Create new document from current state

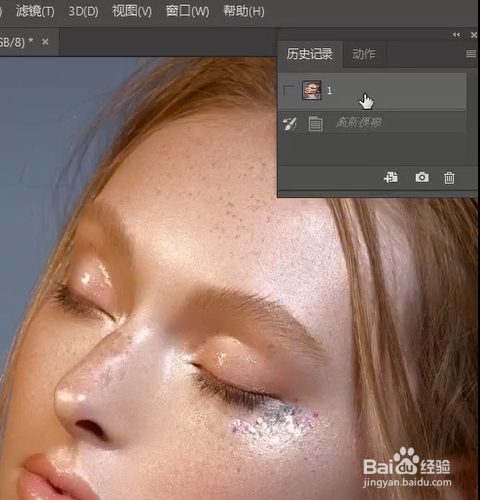pyautogui.click(x=391, y=177)
